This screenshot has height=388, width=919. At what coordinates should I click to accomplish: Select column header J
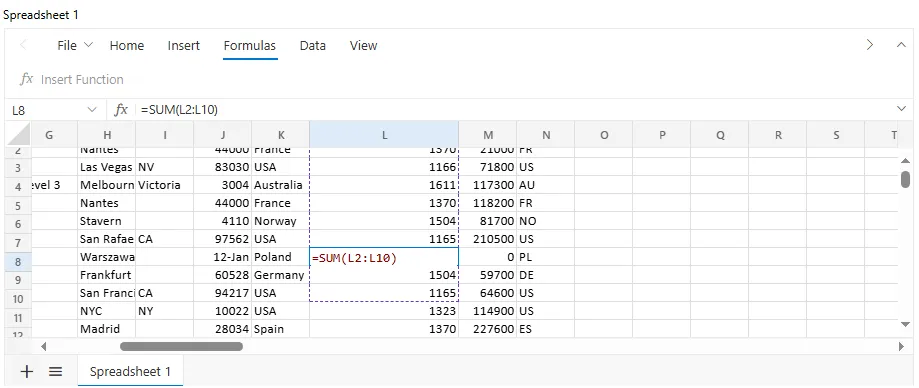[x=223, y=135]
